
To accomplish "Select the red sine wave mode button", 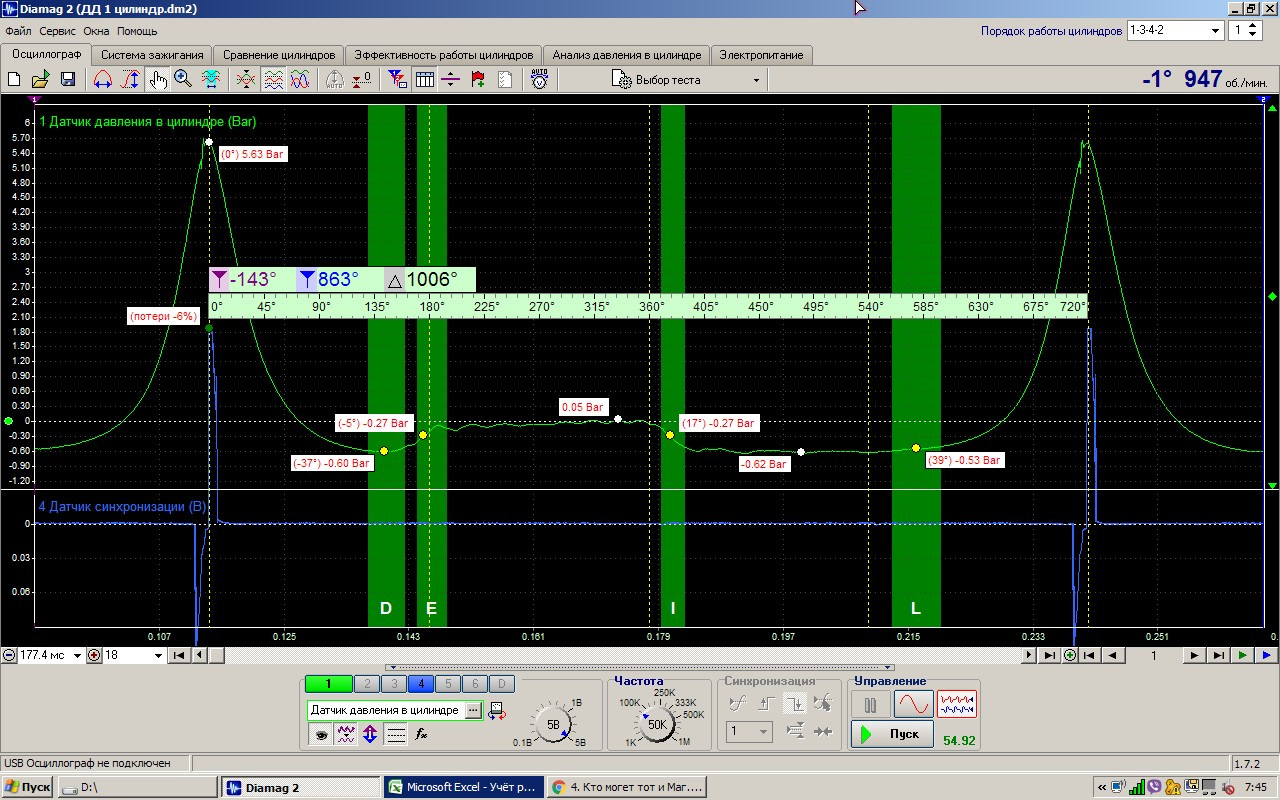I will click(913, 705).
